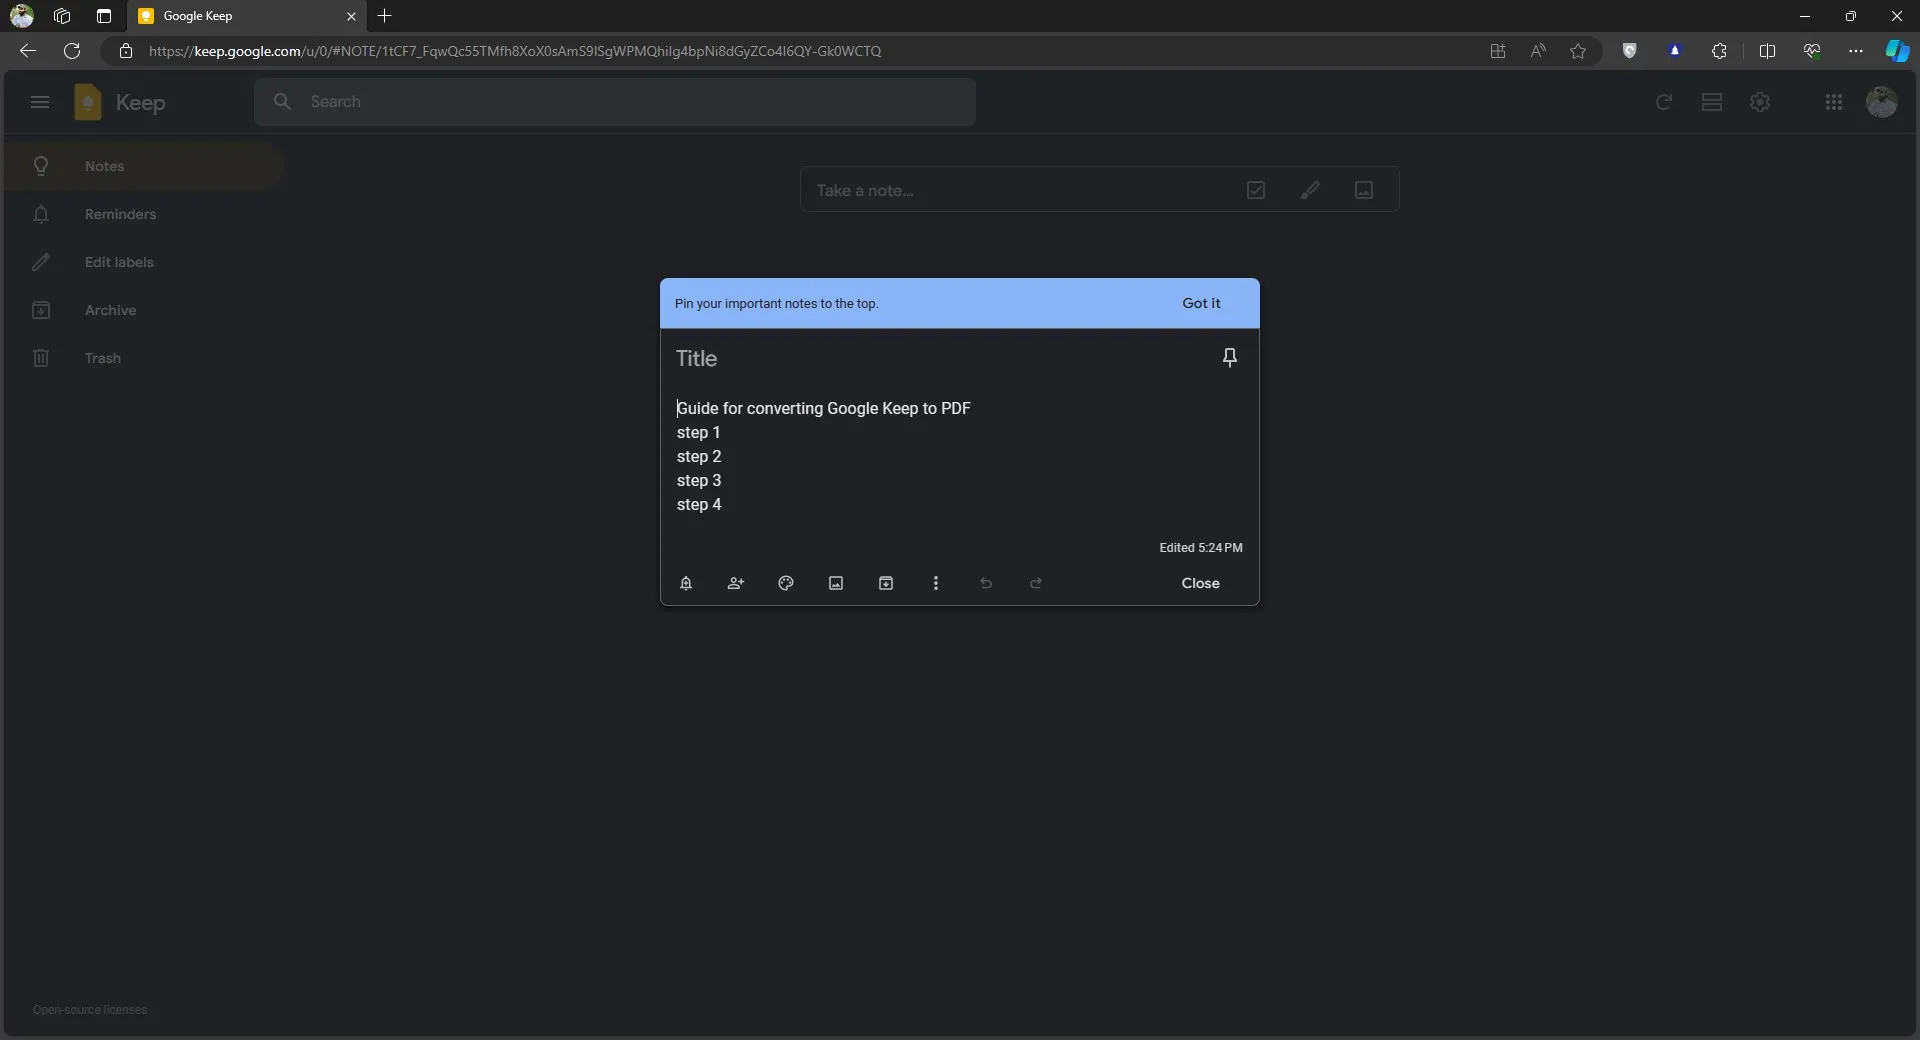This screenshot has height=1040, width=1920.
Task: Open the note's three-dot more menu
Action: (936, 583)
